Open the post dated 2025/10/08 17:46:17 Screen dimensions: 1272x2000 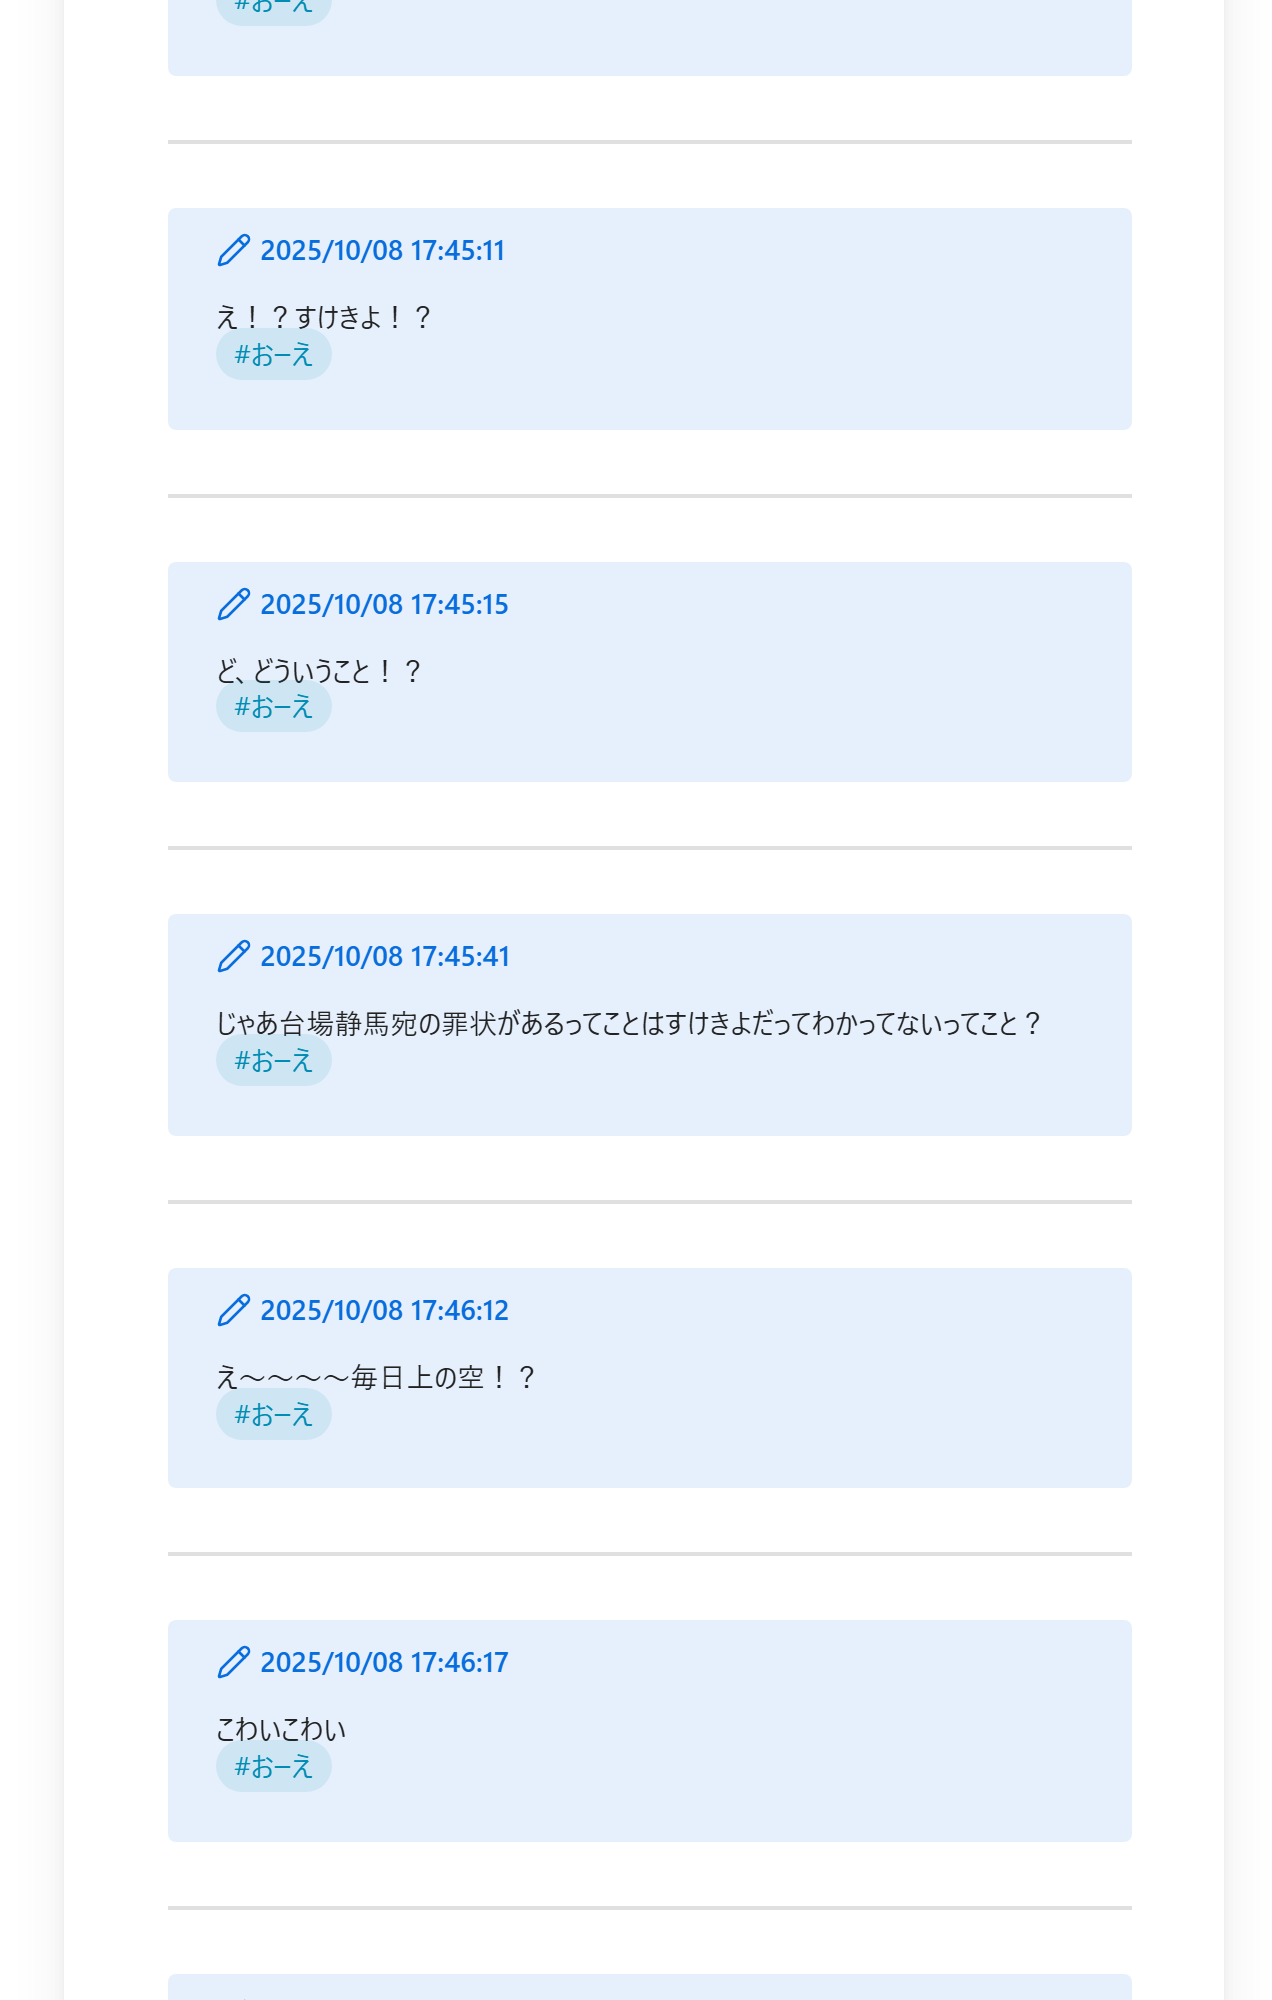point(384,1662)
